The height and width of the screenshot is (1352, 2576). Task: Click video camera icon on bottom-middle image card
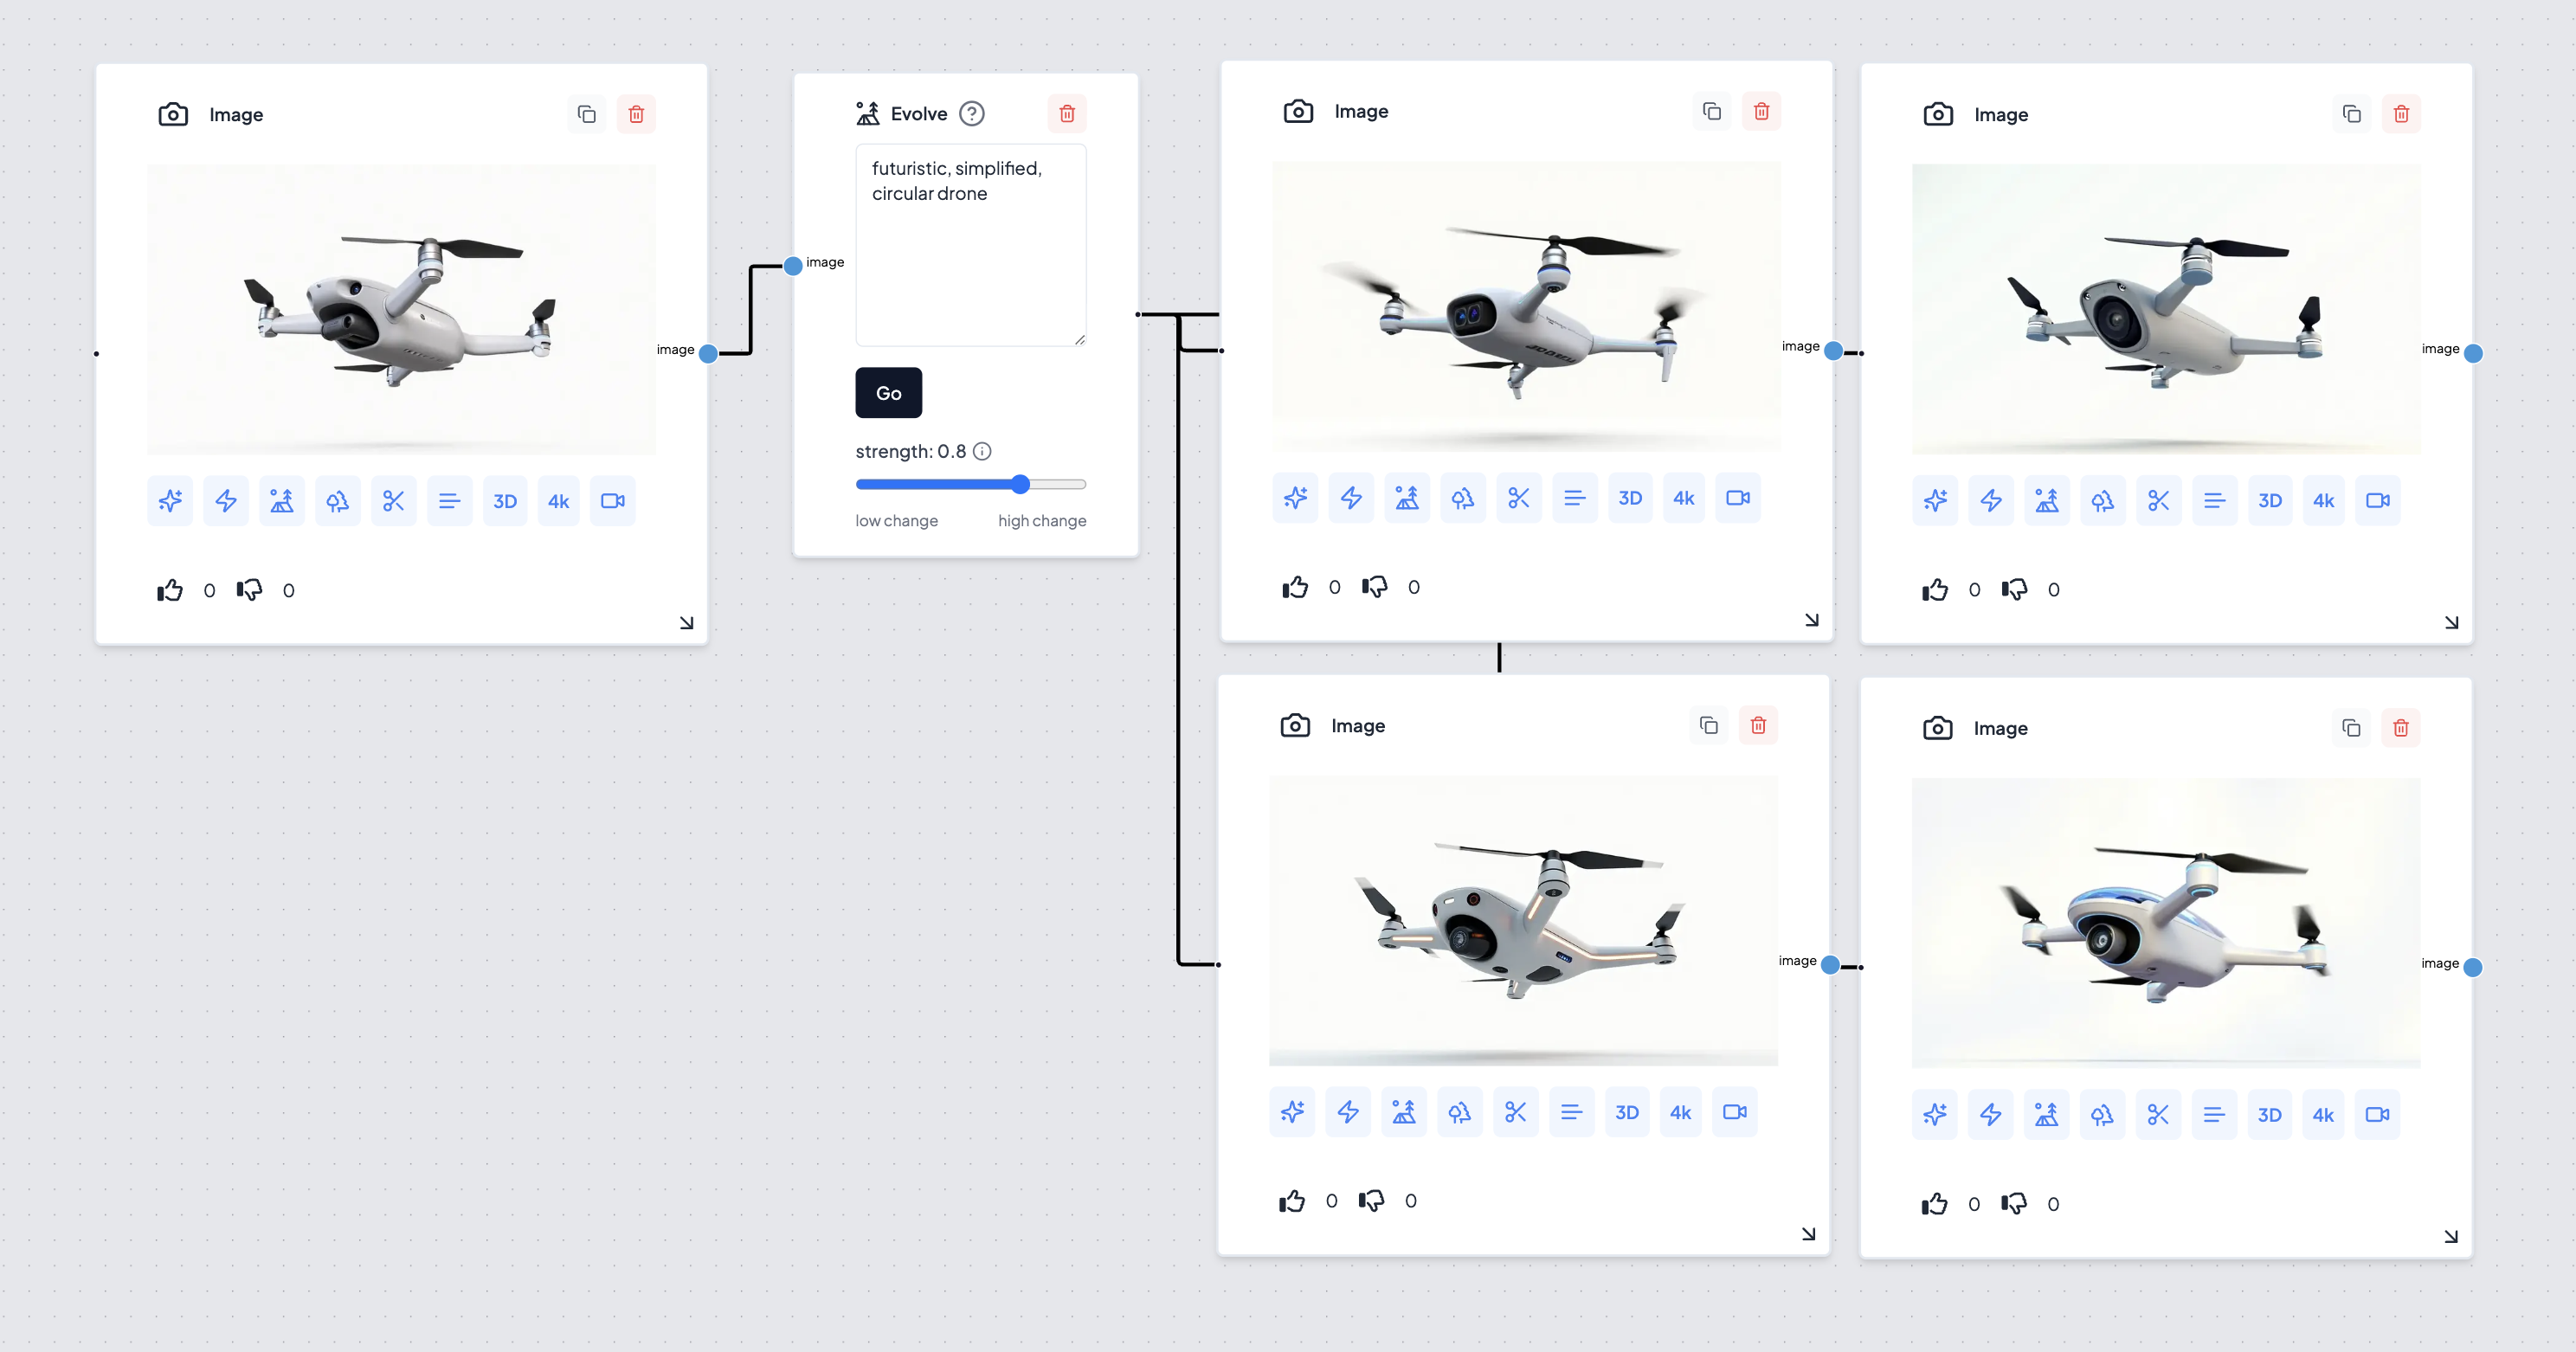point(1734,1112)
